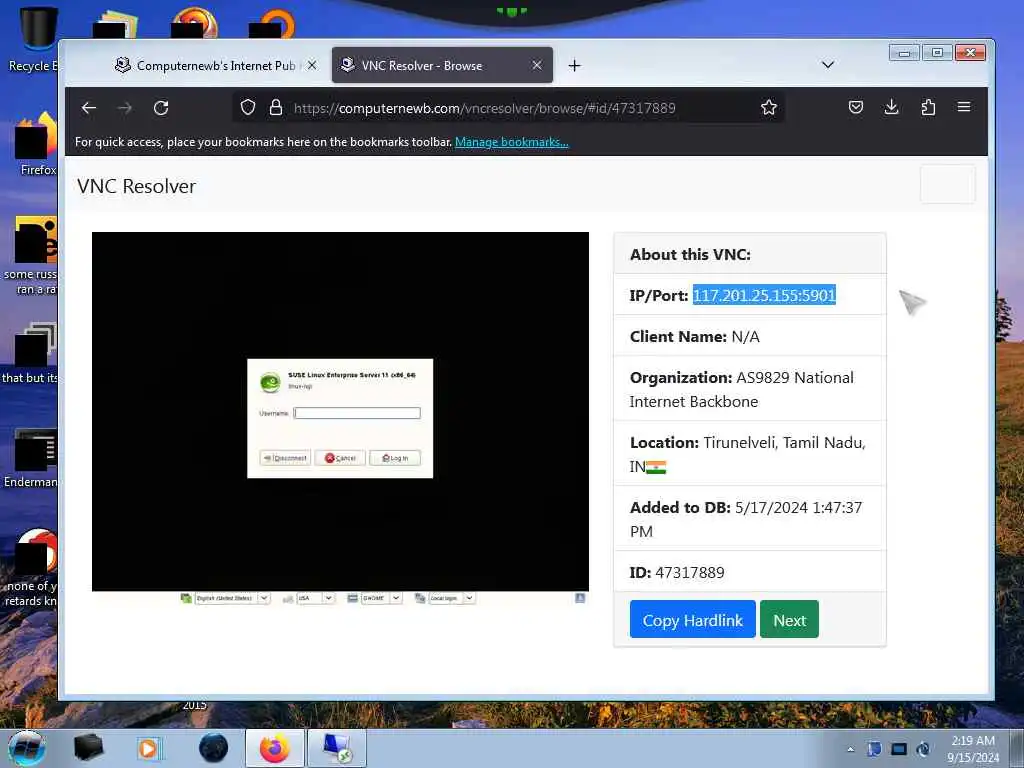Open the Firefox downloads panel
The height and width of the screenshot is (768, 1024).
tap(891, 107)
